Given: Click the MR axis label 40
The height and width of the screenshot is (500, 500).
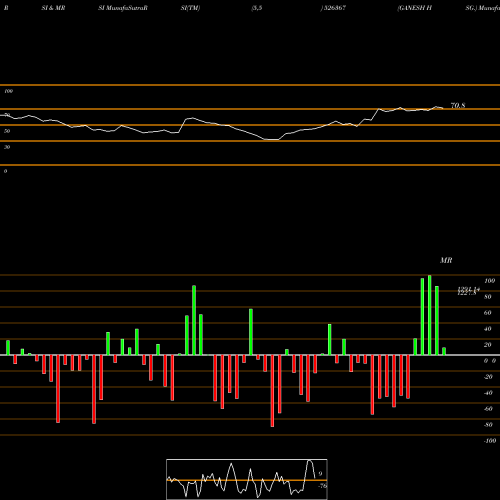Looking at the screenshot, I should click(488, 329).
